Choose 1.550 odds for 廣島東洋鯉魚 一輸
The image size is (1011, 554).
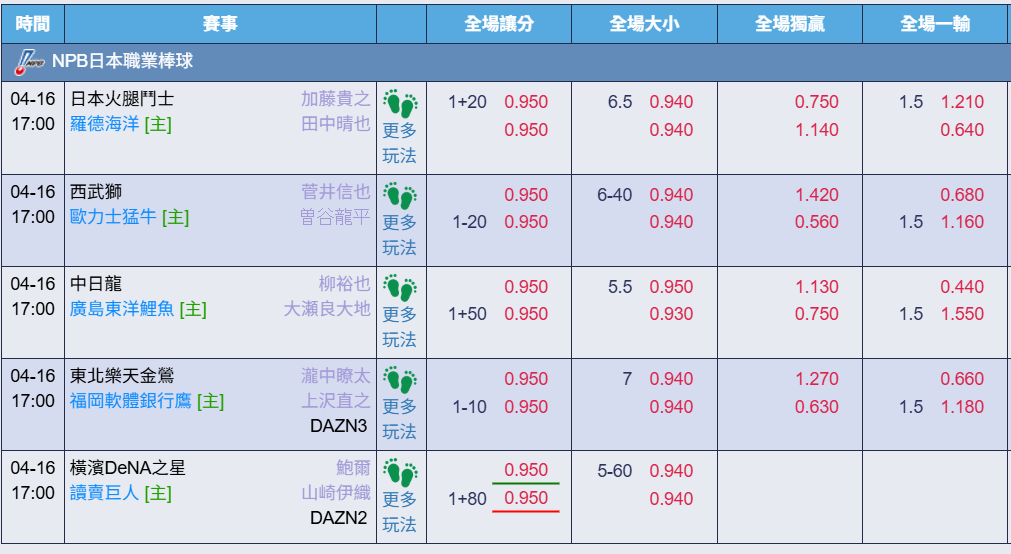point(962,314)
